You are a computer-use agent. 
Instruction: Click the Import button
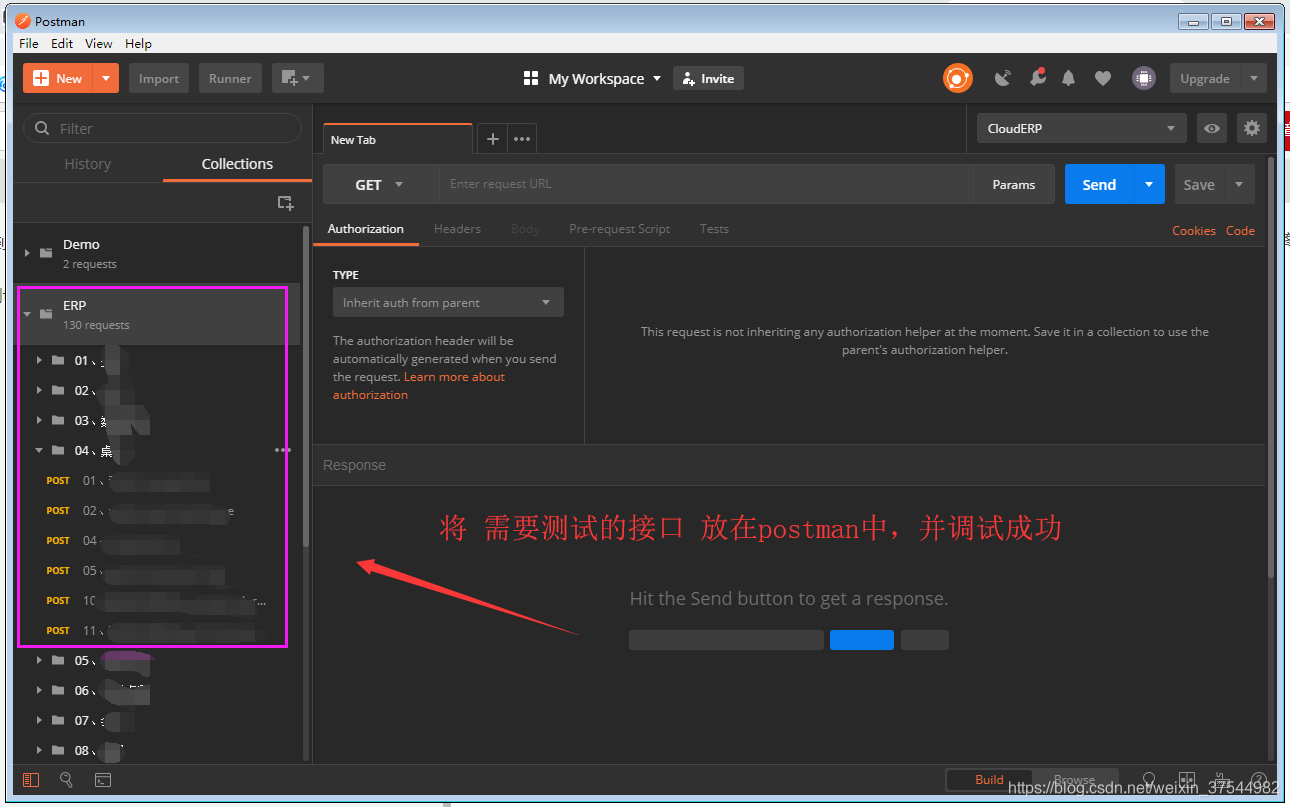pyautogui.click(x=159, y=78)
